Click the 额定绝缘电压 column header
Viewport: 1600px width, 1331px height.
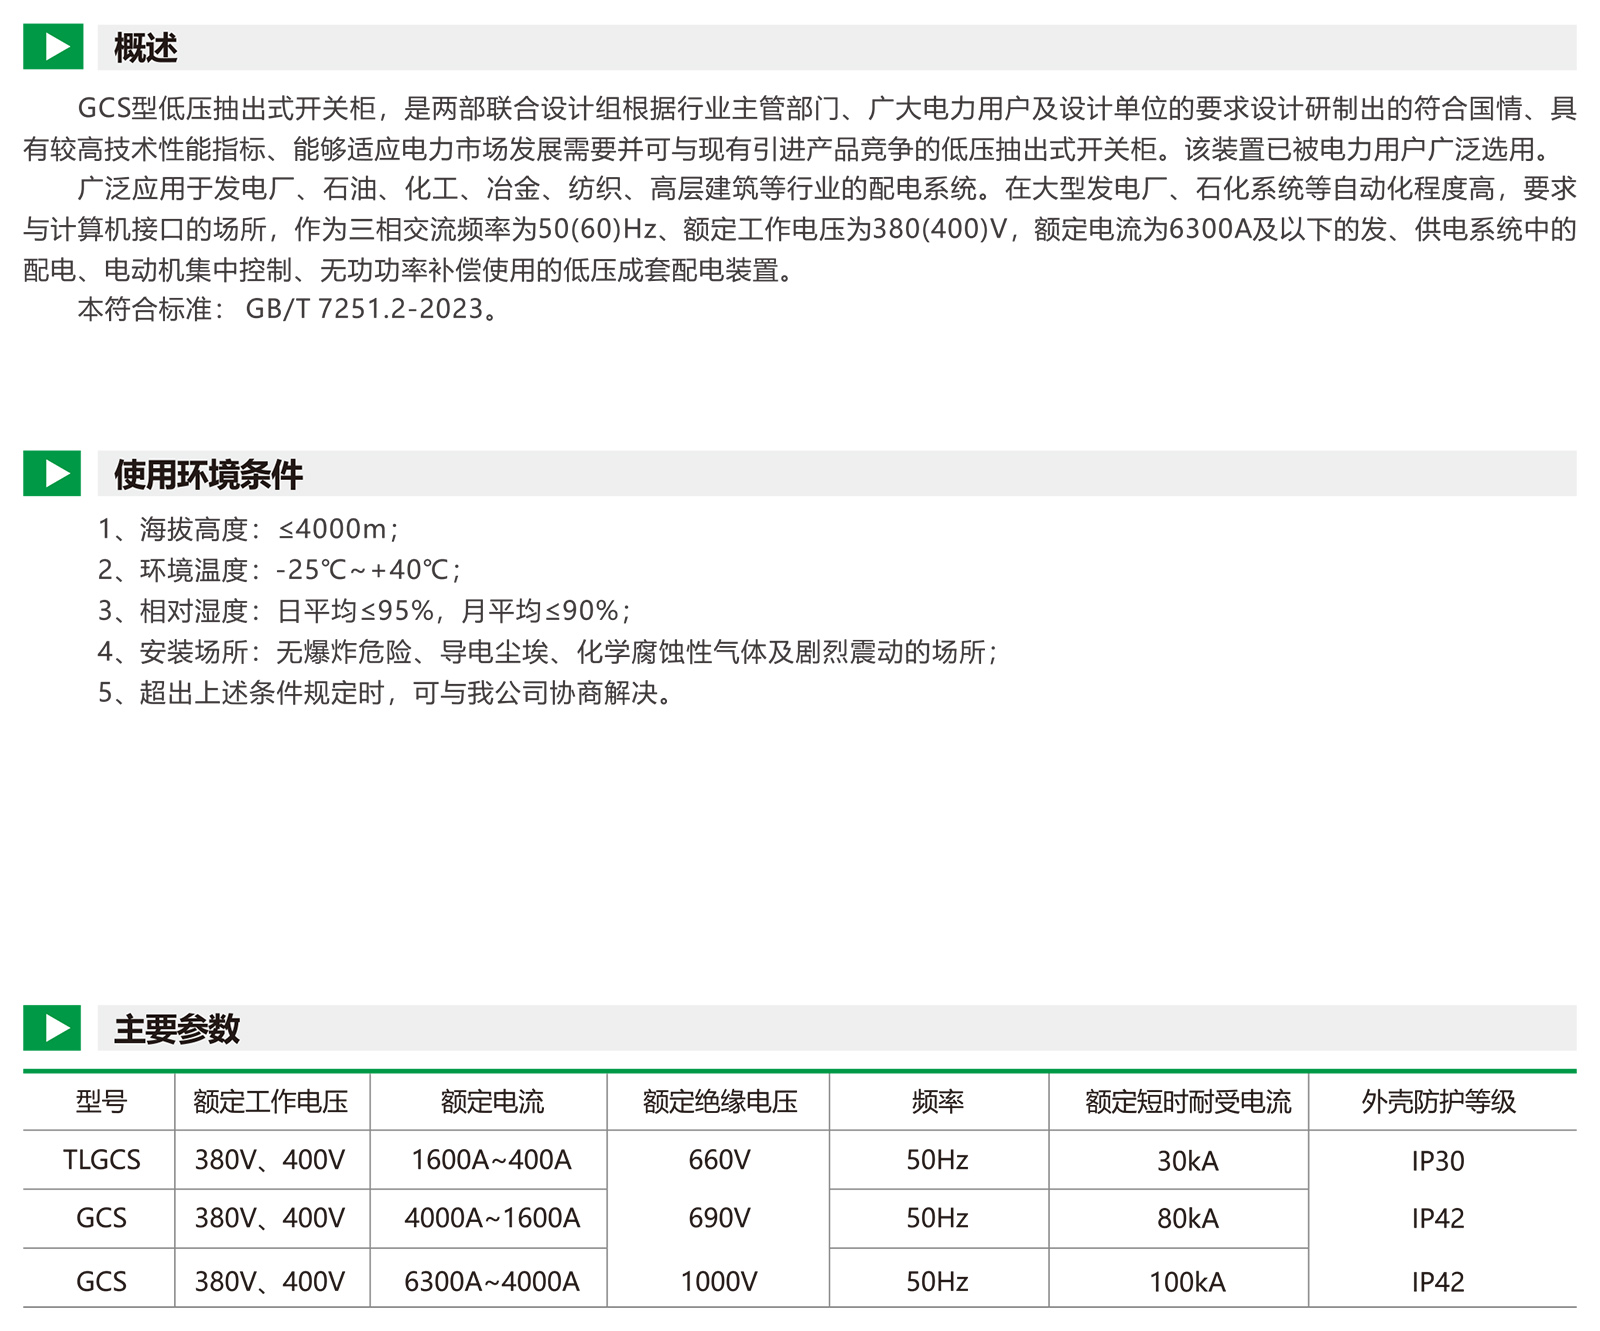[x=719, y=1102]
